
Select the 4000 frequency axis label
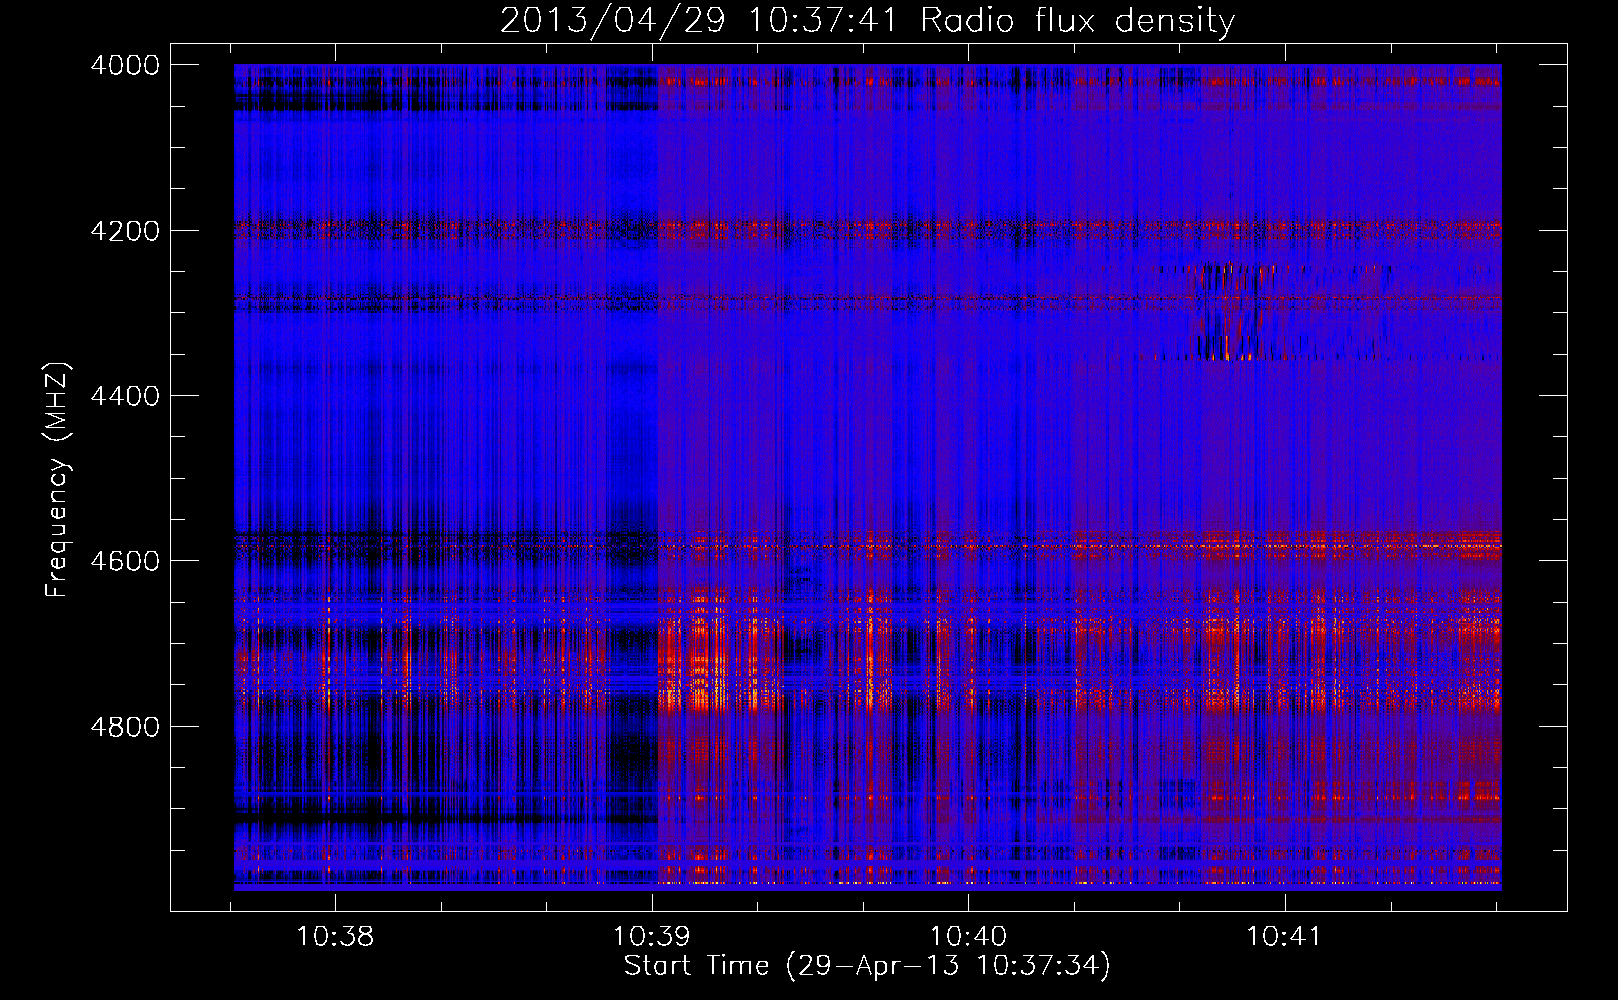pos(125,65)
